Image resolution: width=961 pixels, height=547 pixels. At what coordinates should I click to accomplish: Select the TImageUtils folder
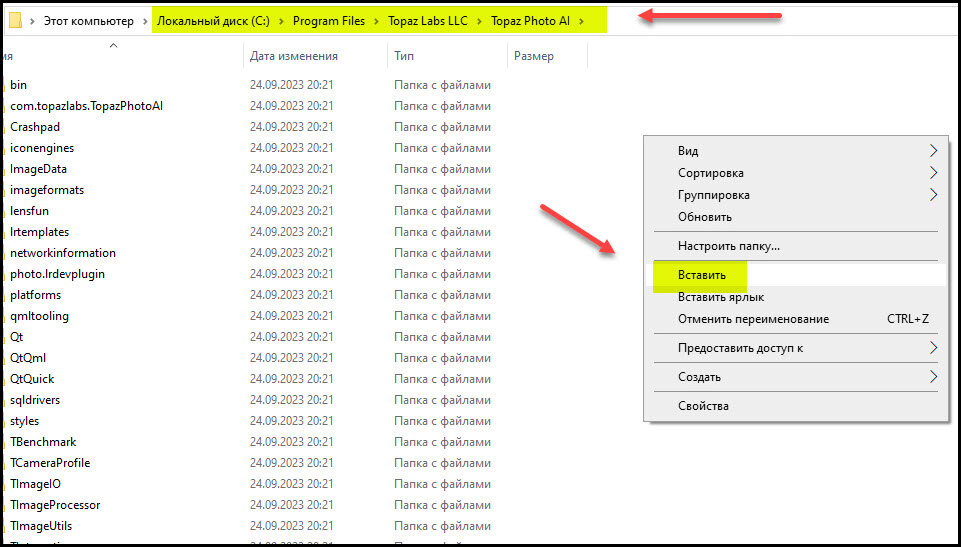click(41, 526)
